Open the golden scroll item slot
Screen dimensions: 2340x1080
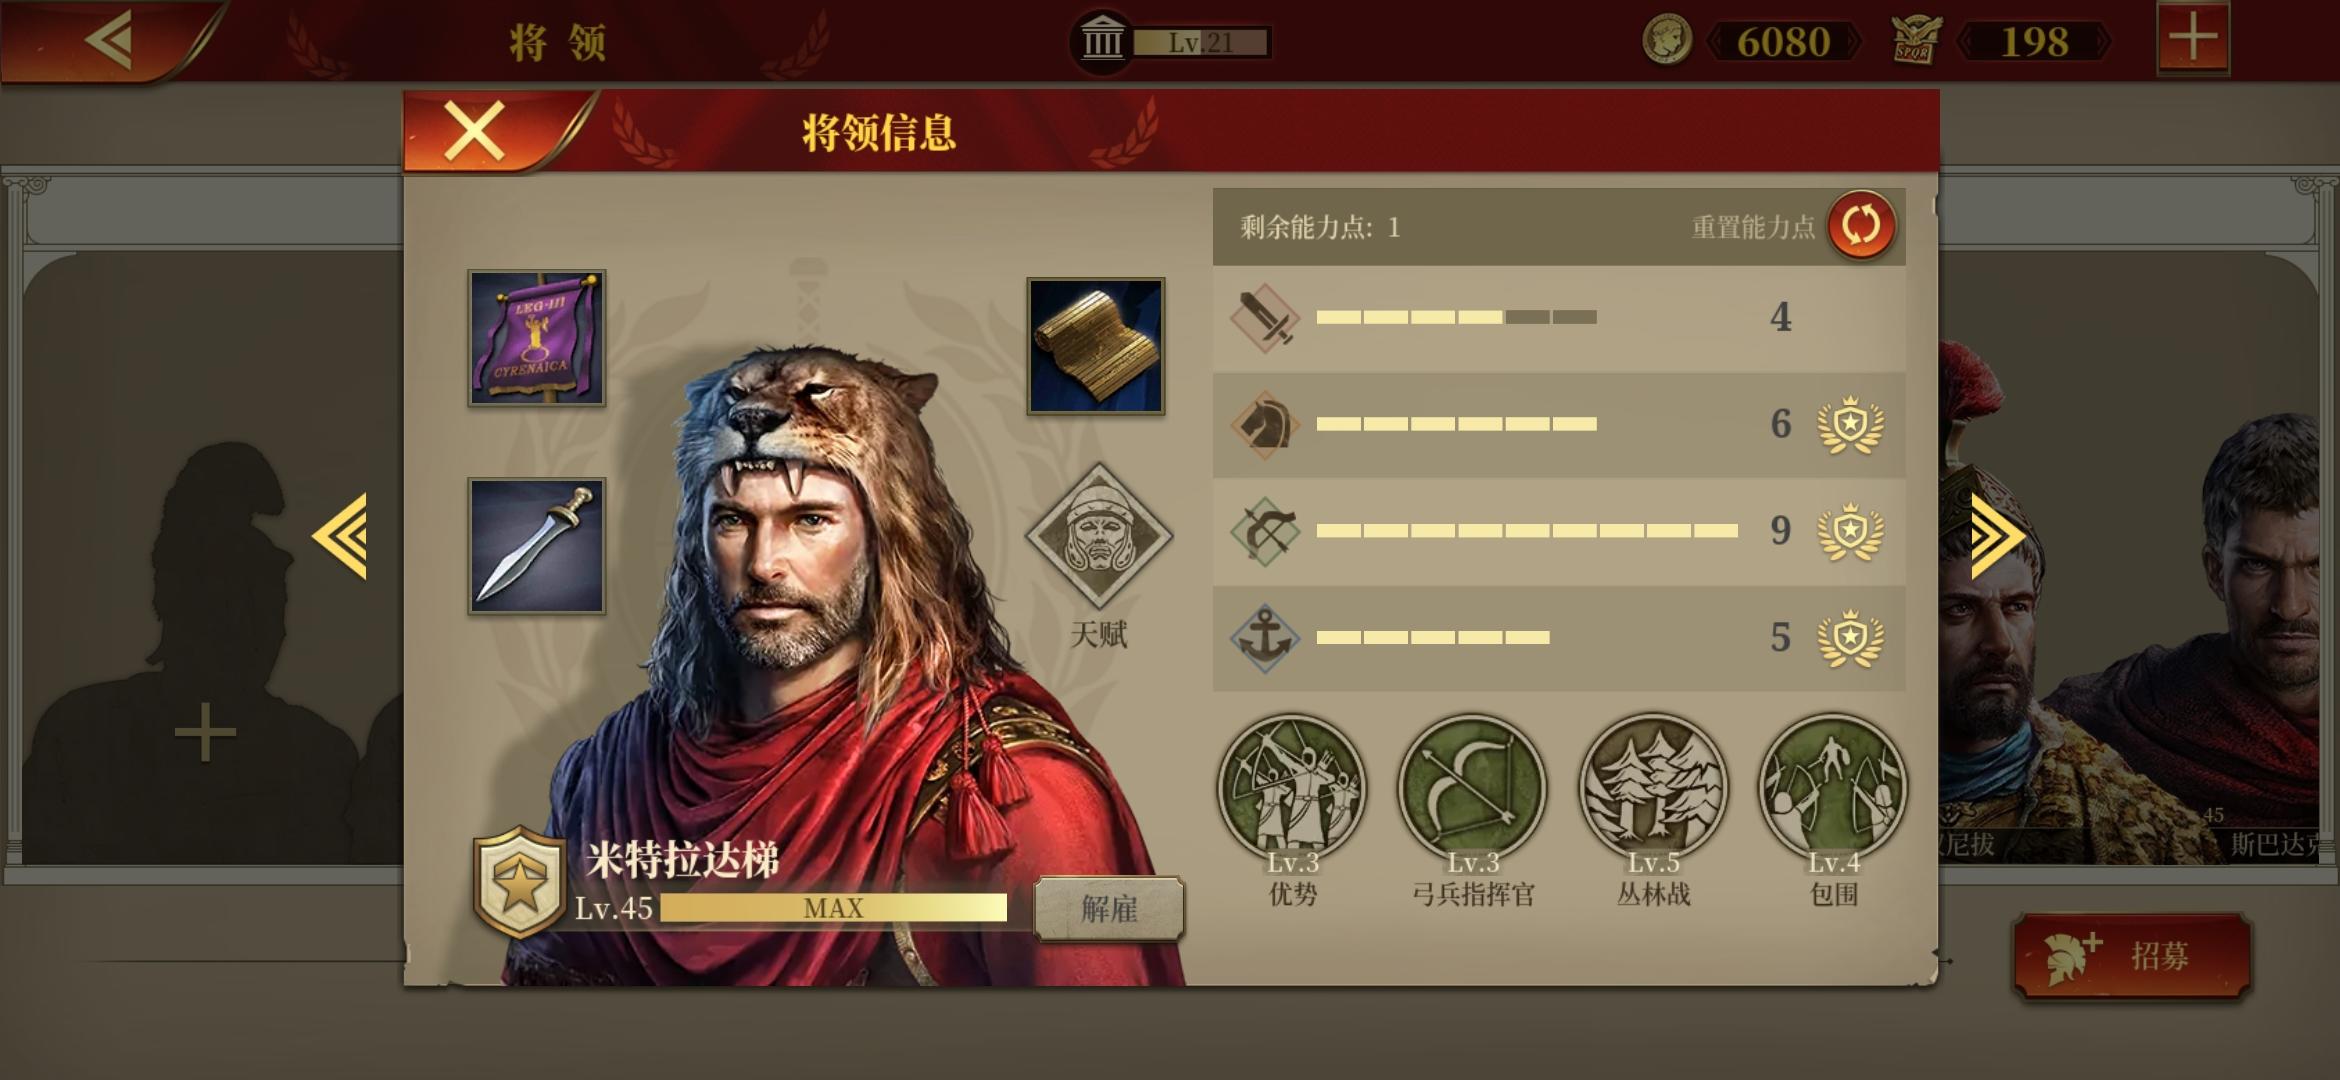(1096, 346)
